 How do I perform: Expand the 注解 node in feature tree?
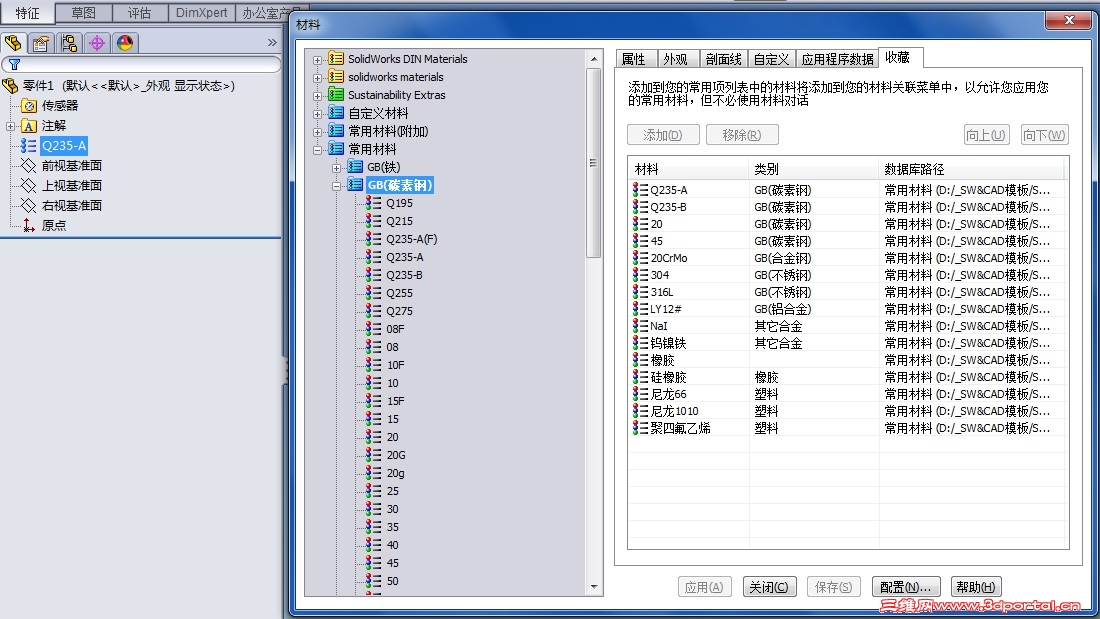click(x=10, y=126)
